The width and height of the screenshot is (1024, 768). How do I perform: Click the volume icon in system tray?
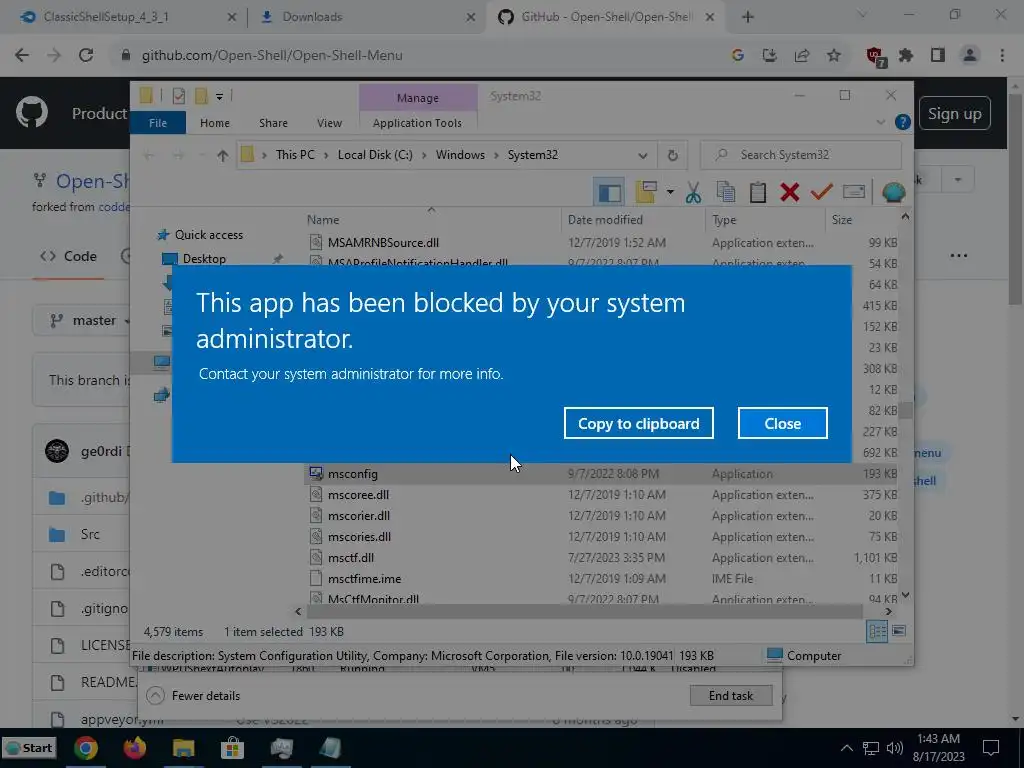(x=895, y=748)
